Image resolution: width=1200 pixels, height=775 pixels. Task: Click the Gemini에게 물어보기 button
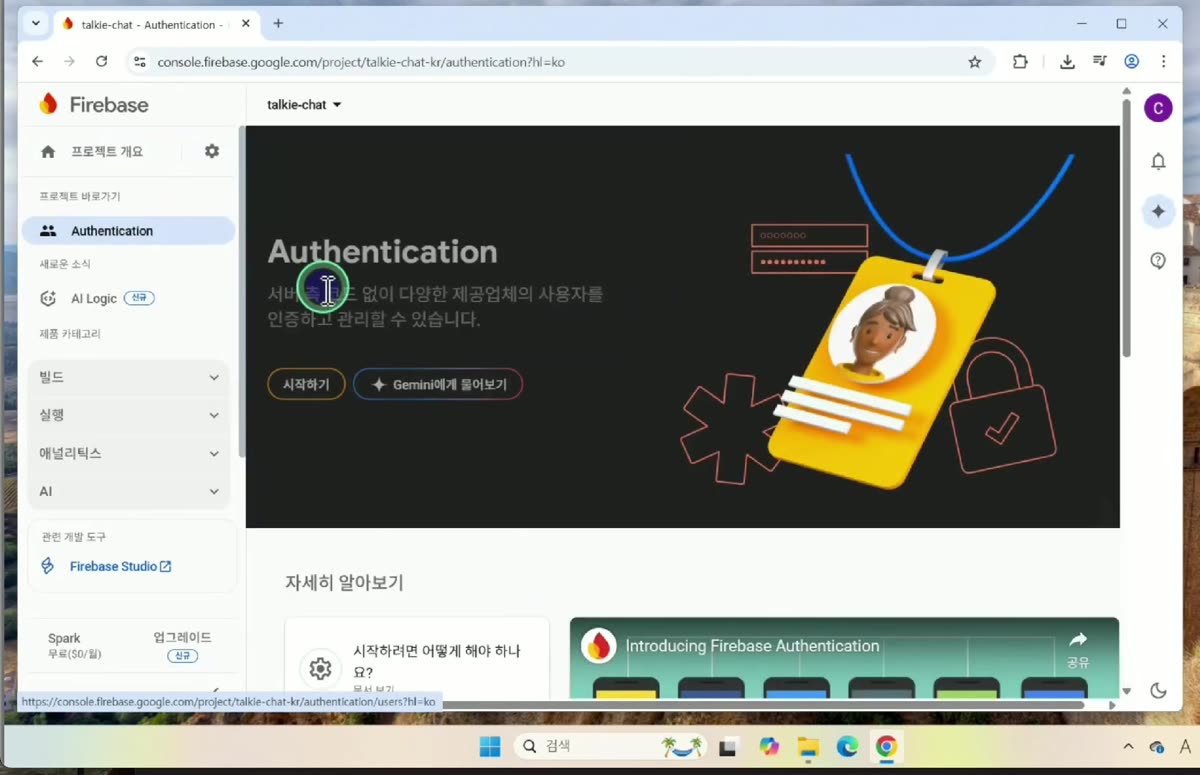pos(438,384)
